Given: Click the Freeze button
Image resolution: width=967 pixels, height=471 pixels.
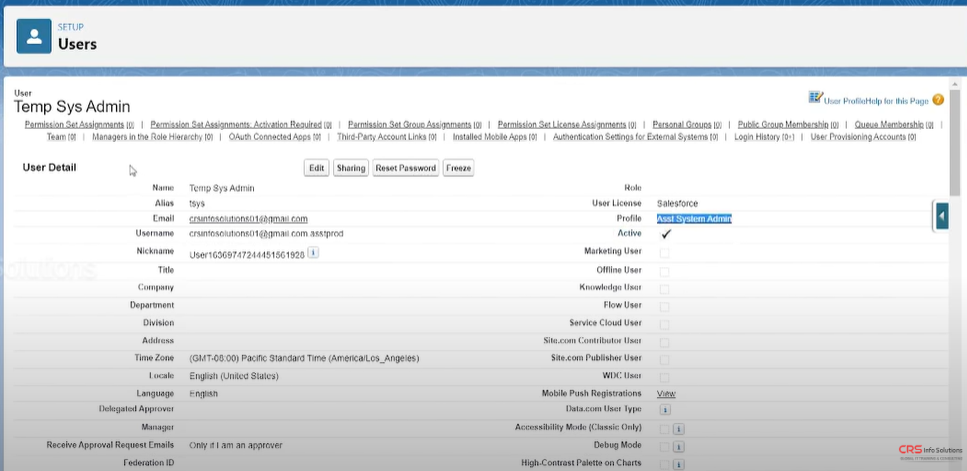Looking at the screenshot, I should (458, 168).
